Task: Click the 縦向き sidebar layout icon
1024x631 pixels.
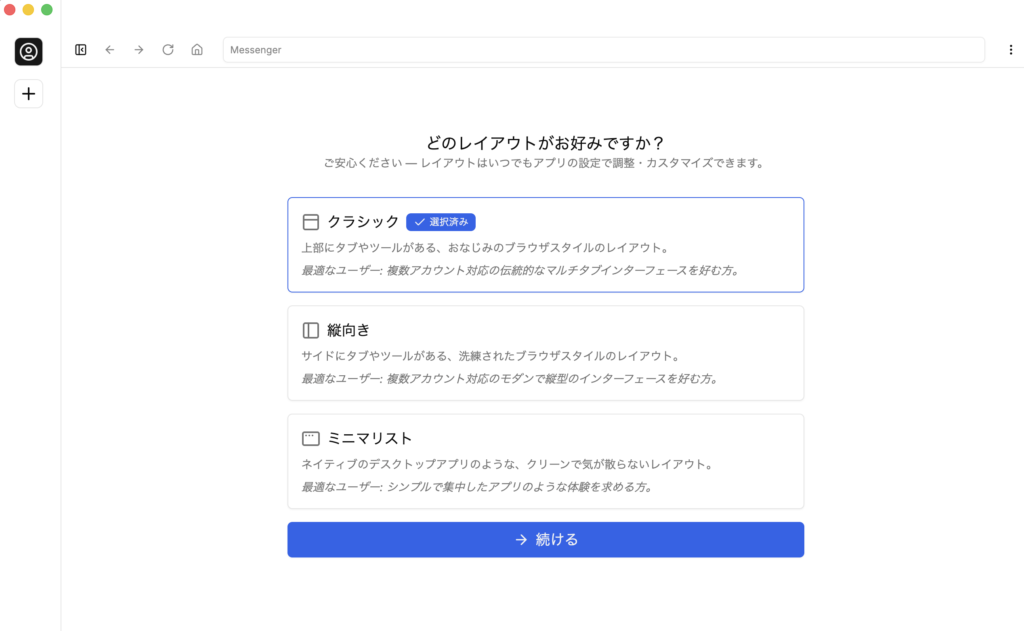Action: coord(311,330)
